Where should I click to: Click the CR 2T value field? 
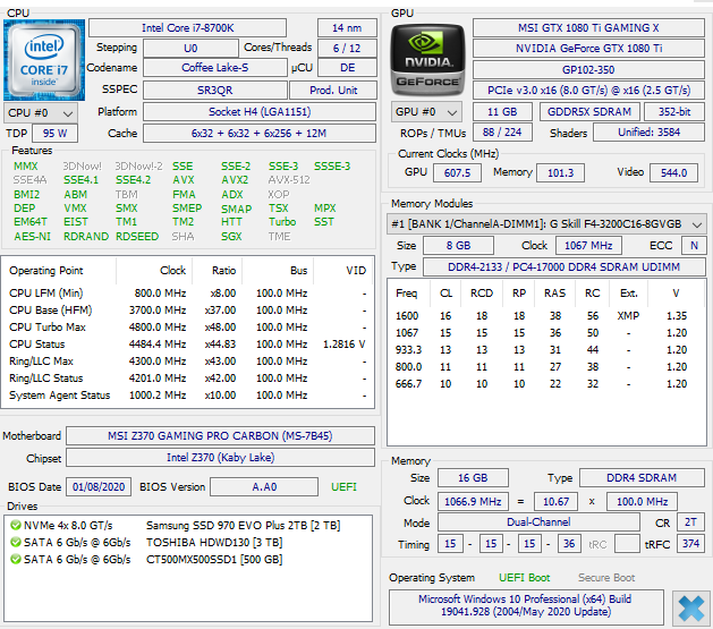[x=690, y=522]
